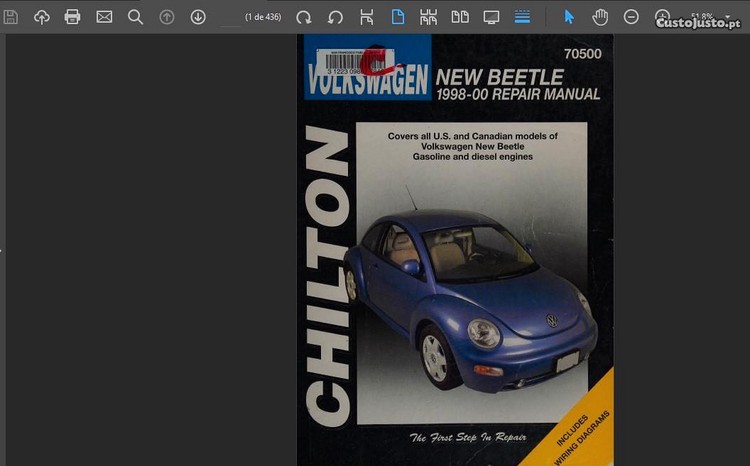750x466 pixels.
Task: Rotate page clockwise
Action: tap(304, 17)
